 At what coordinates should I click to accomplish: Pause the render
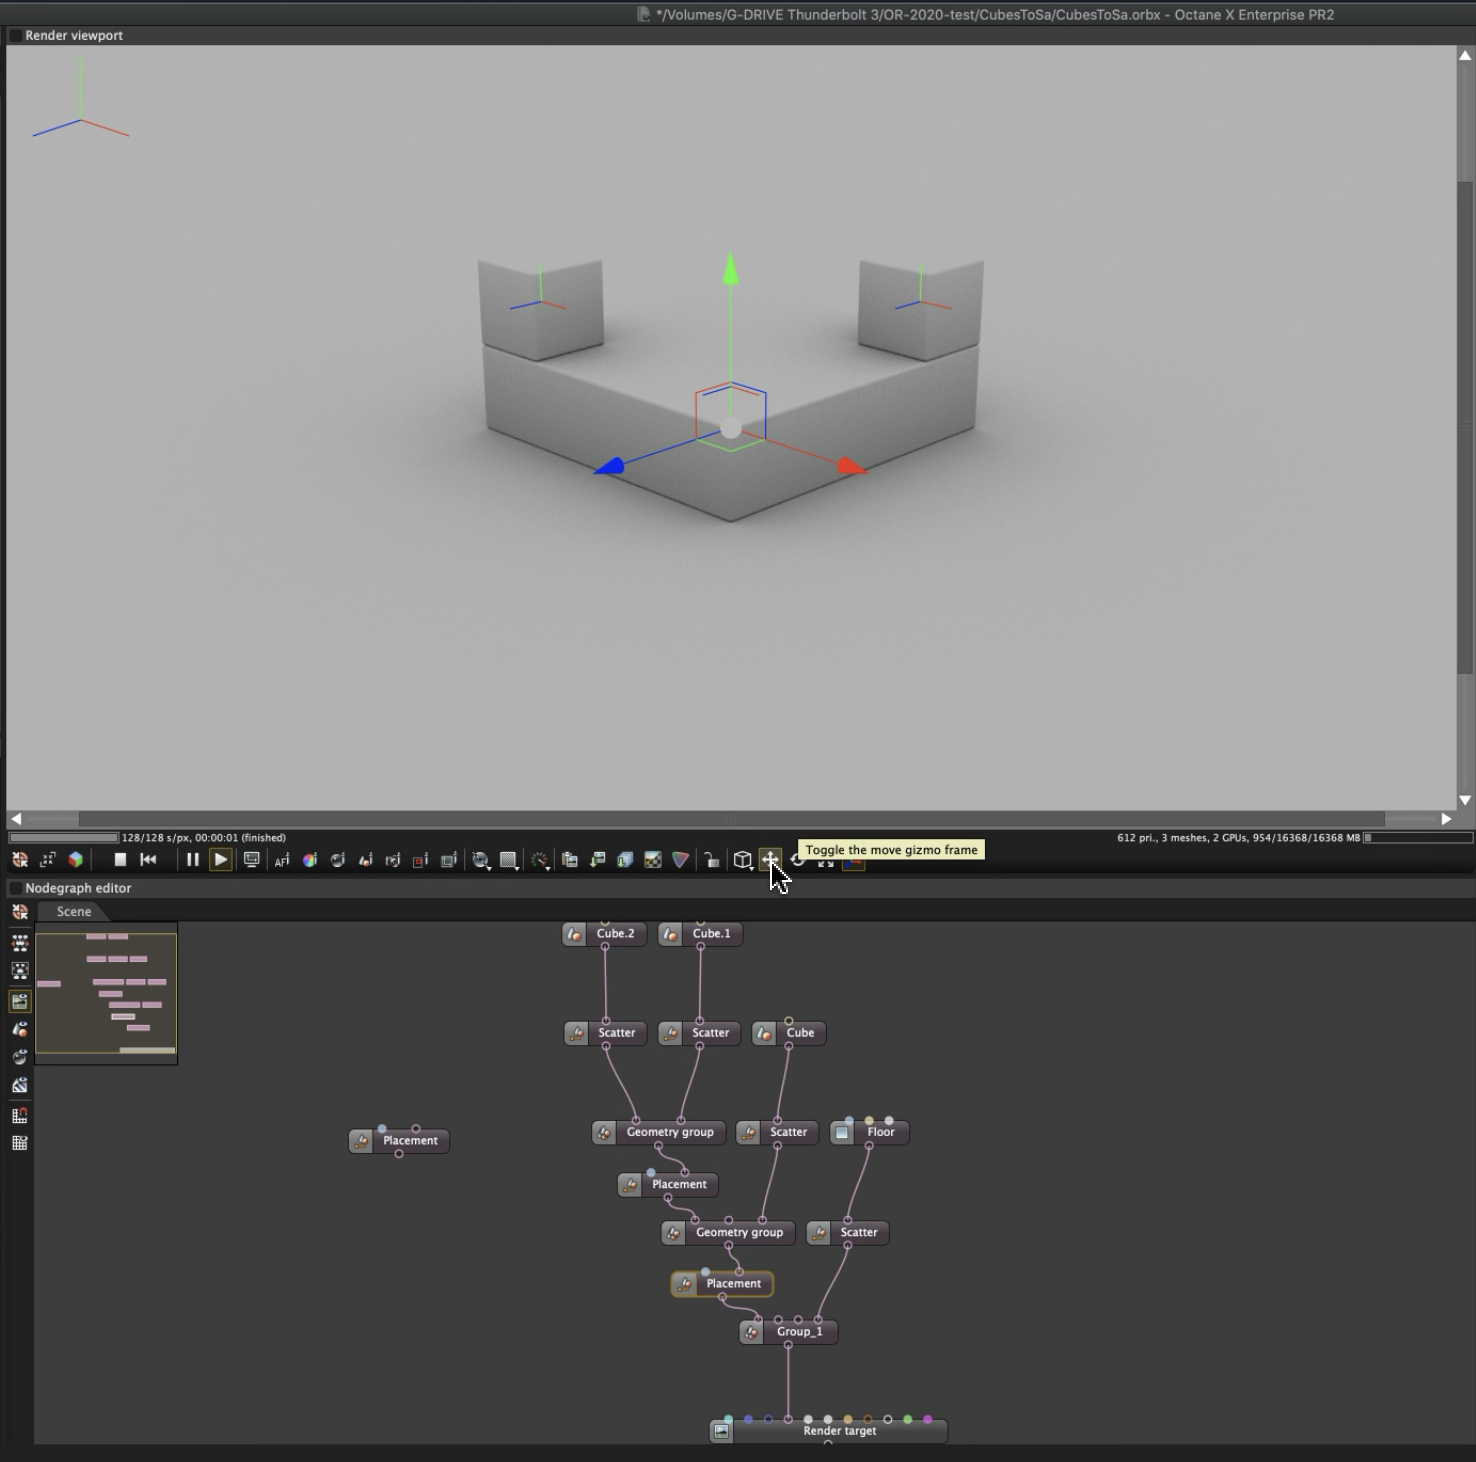192,860
